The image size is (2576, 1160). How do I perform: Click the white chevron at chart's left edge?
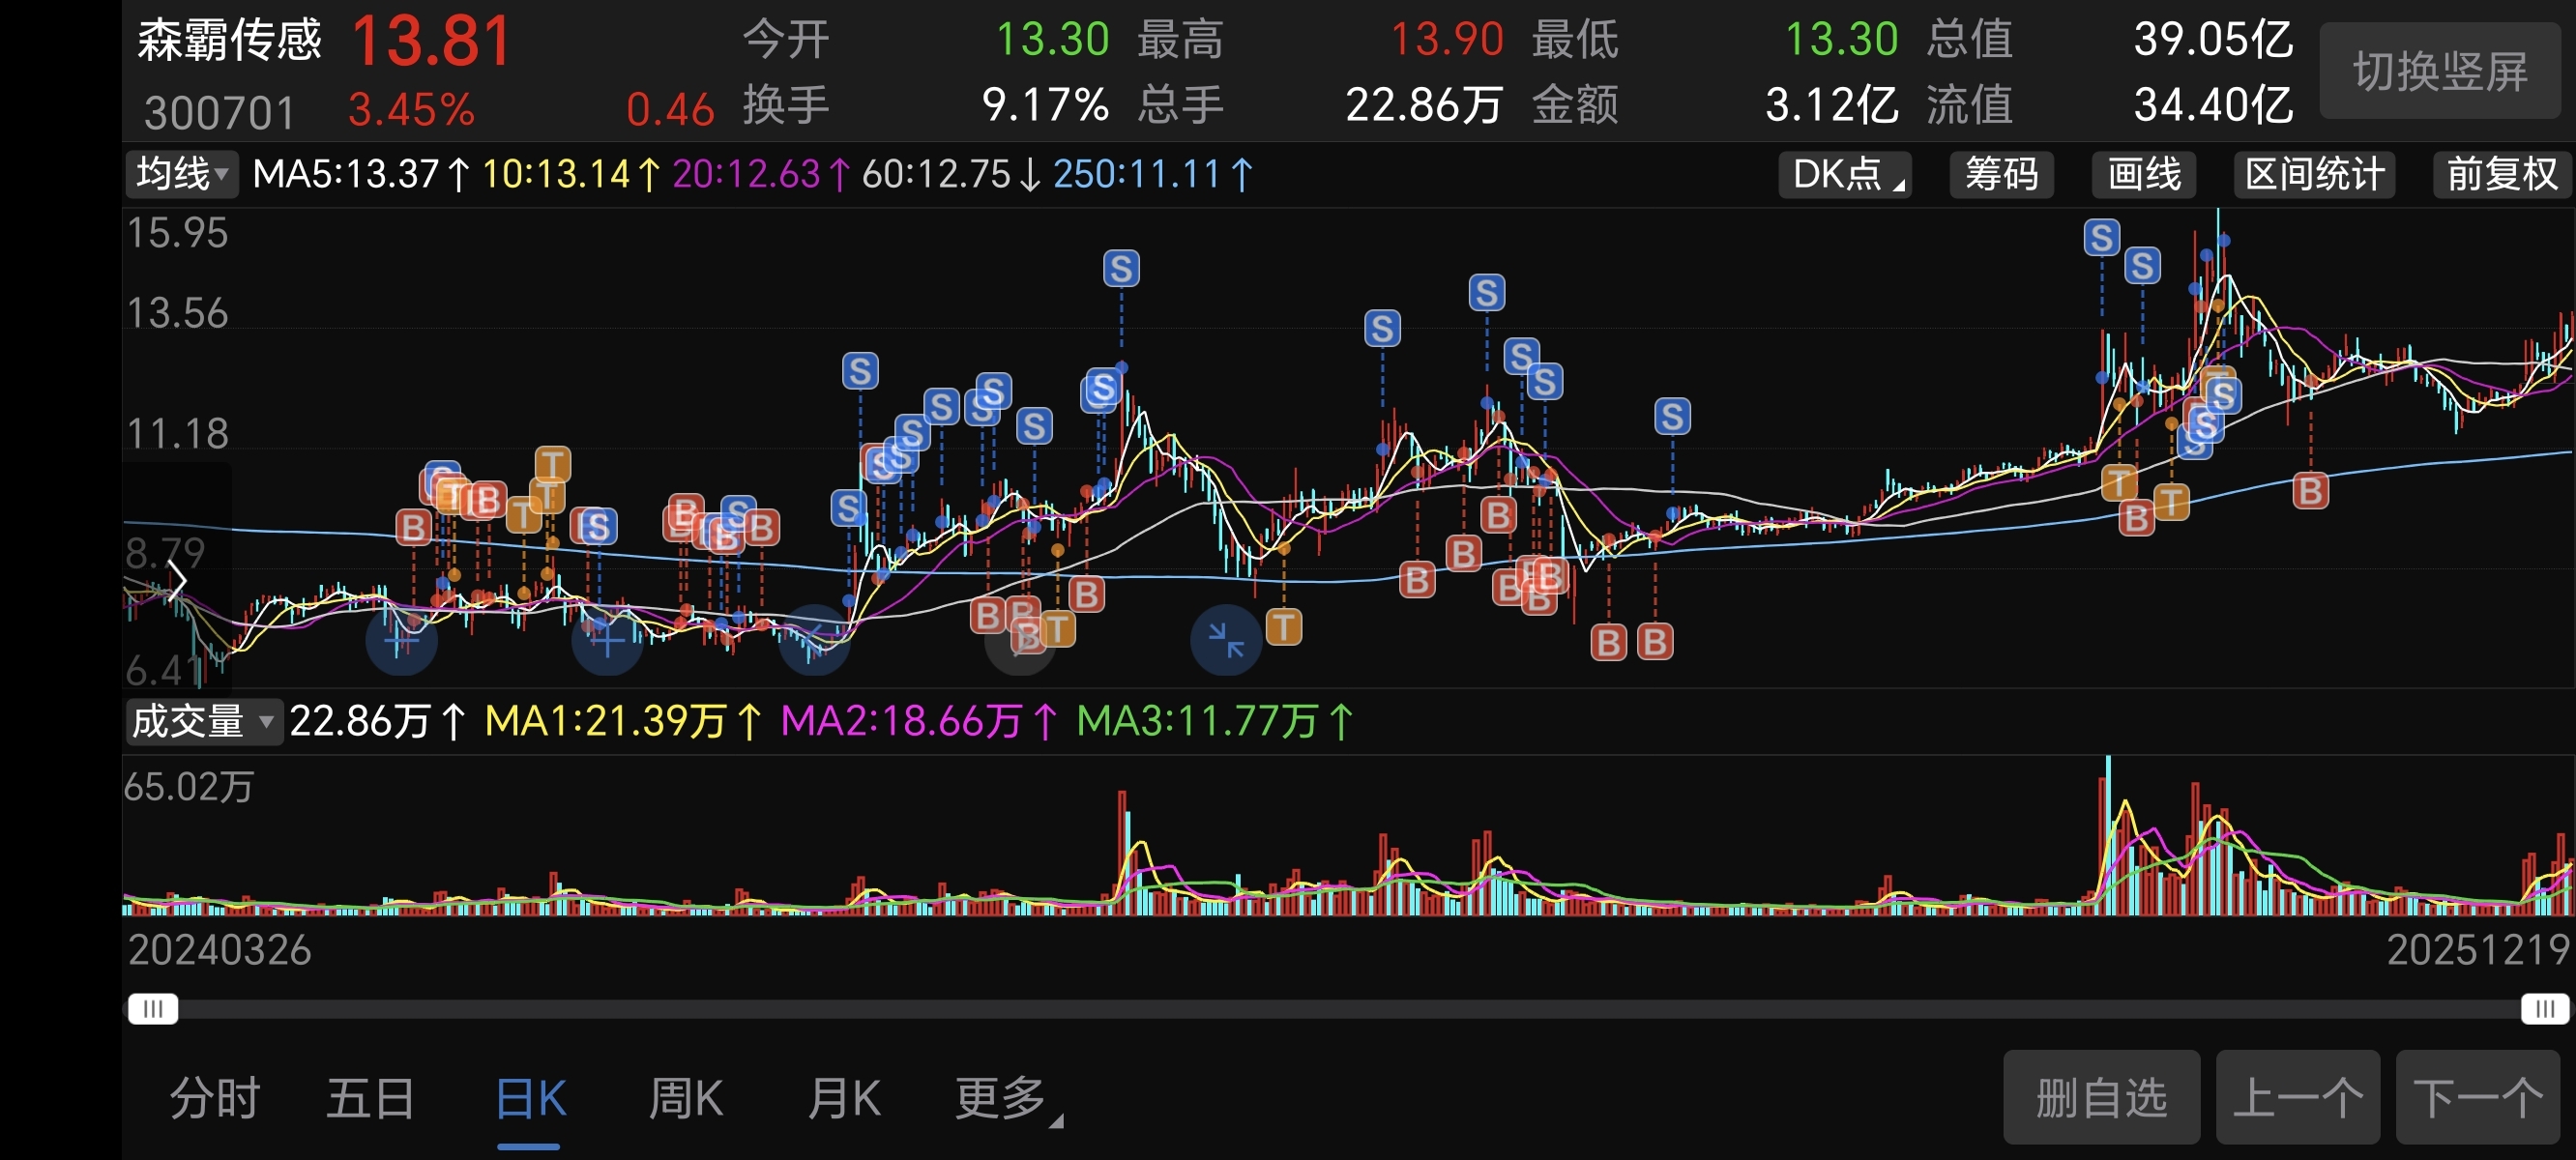(x=177, y=581)
